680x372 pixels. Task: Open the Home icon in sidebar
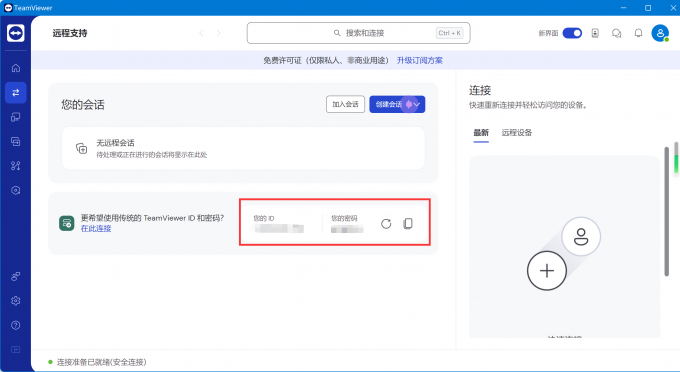[x=16, y=68]
